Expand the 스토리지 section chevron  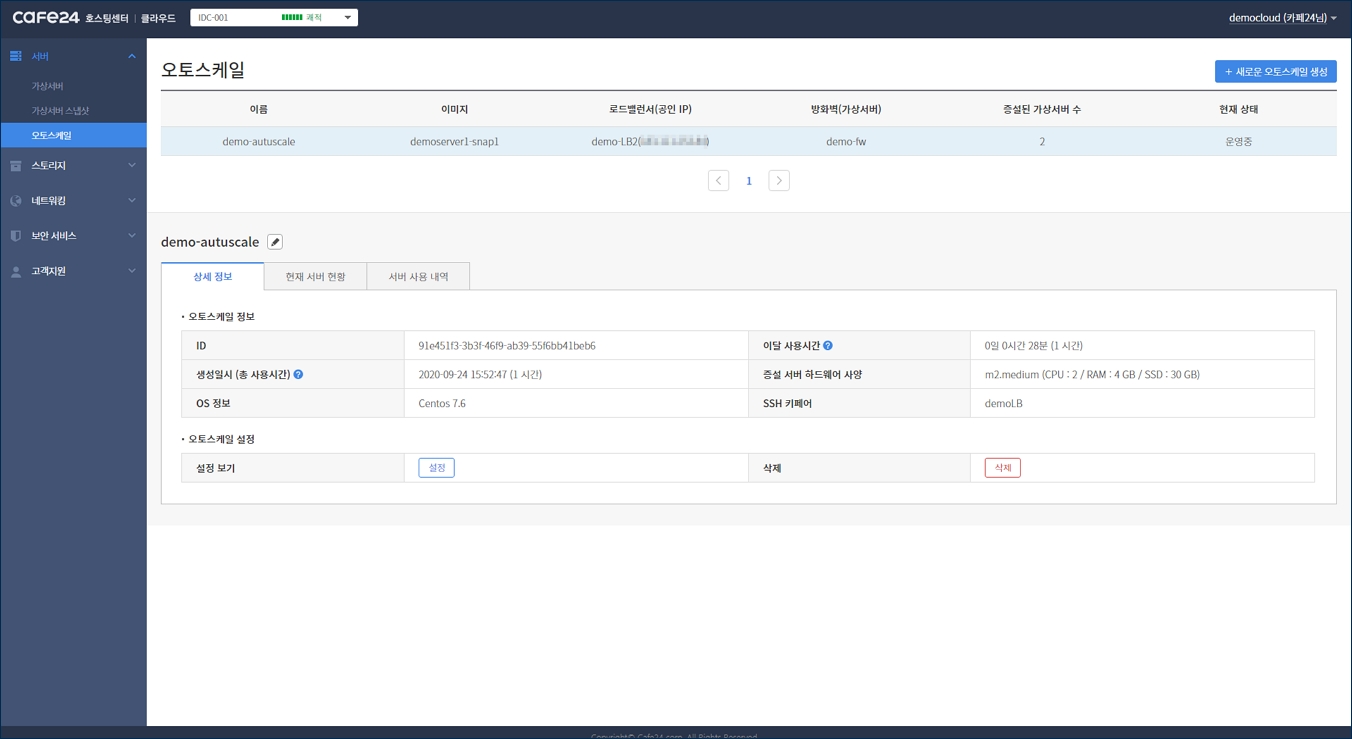pos(132,166)
